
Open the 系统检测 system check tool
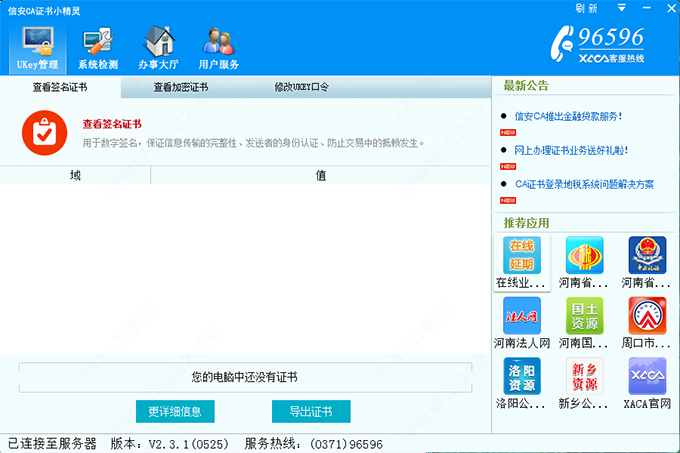98,48
